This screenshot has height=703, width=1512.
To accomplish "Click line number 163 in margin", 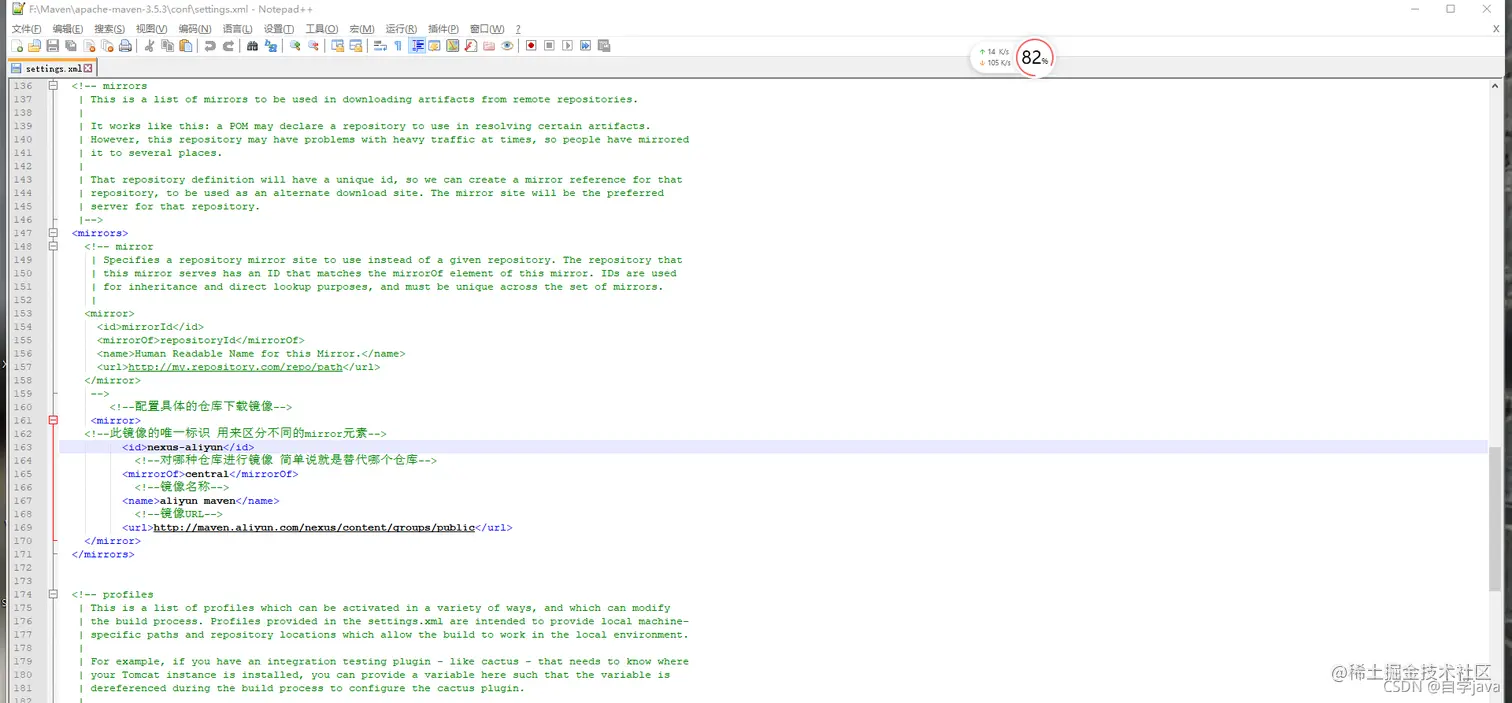I will [x=22, y=447].
